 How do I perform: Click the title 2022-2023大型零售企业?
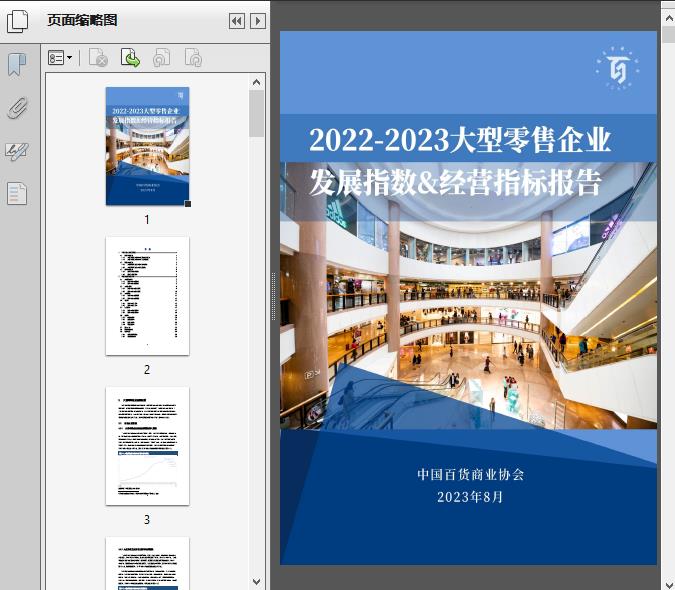[460, 140]
